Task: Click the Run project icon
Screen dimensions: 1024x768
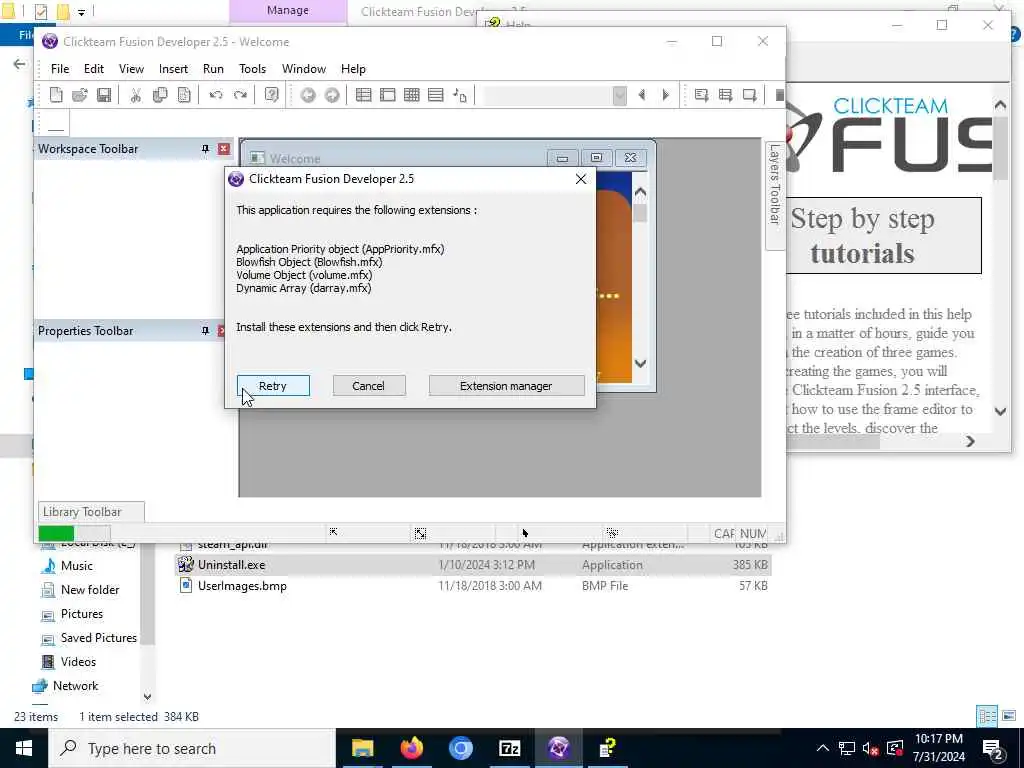Action: (x=701, y=95)
